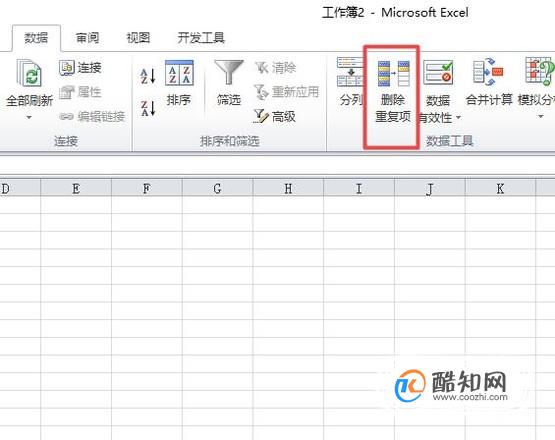This screenshot has height=440, width=555.
Task: Select column D header
Action: coord(20,188)
